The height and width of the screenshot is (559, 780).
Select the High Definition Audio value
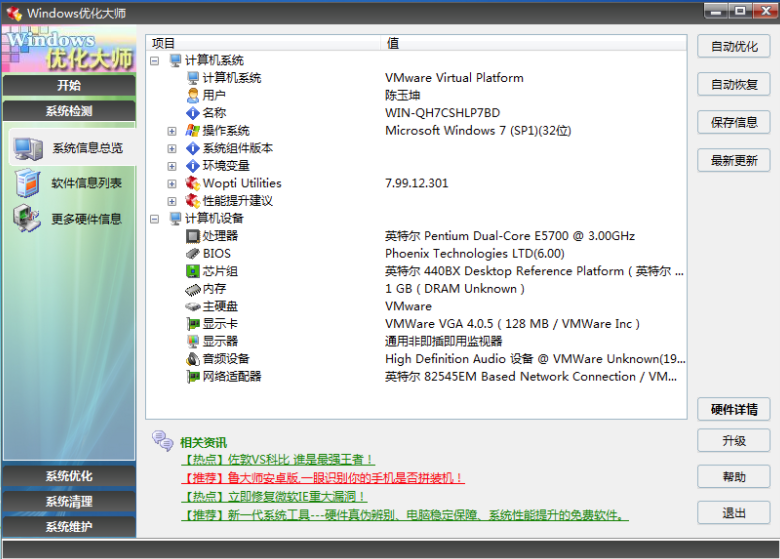point(535,359)
